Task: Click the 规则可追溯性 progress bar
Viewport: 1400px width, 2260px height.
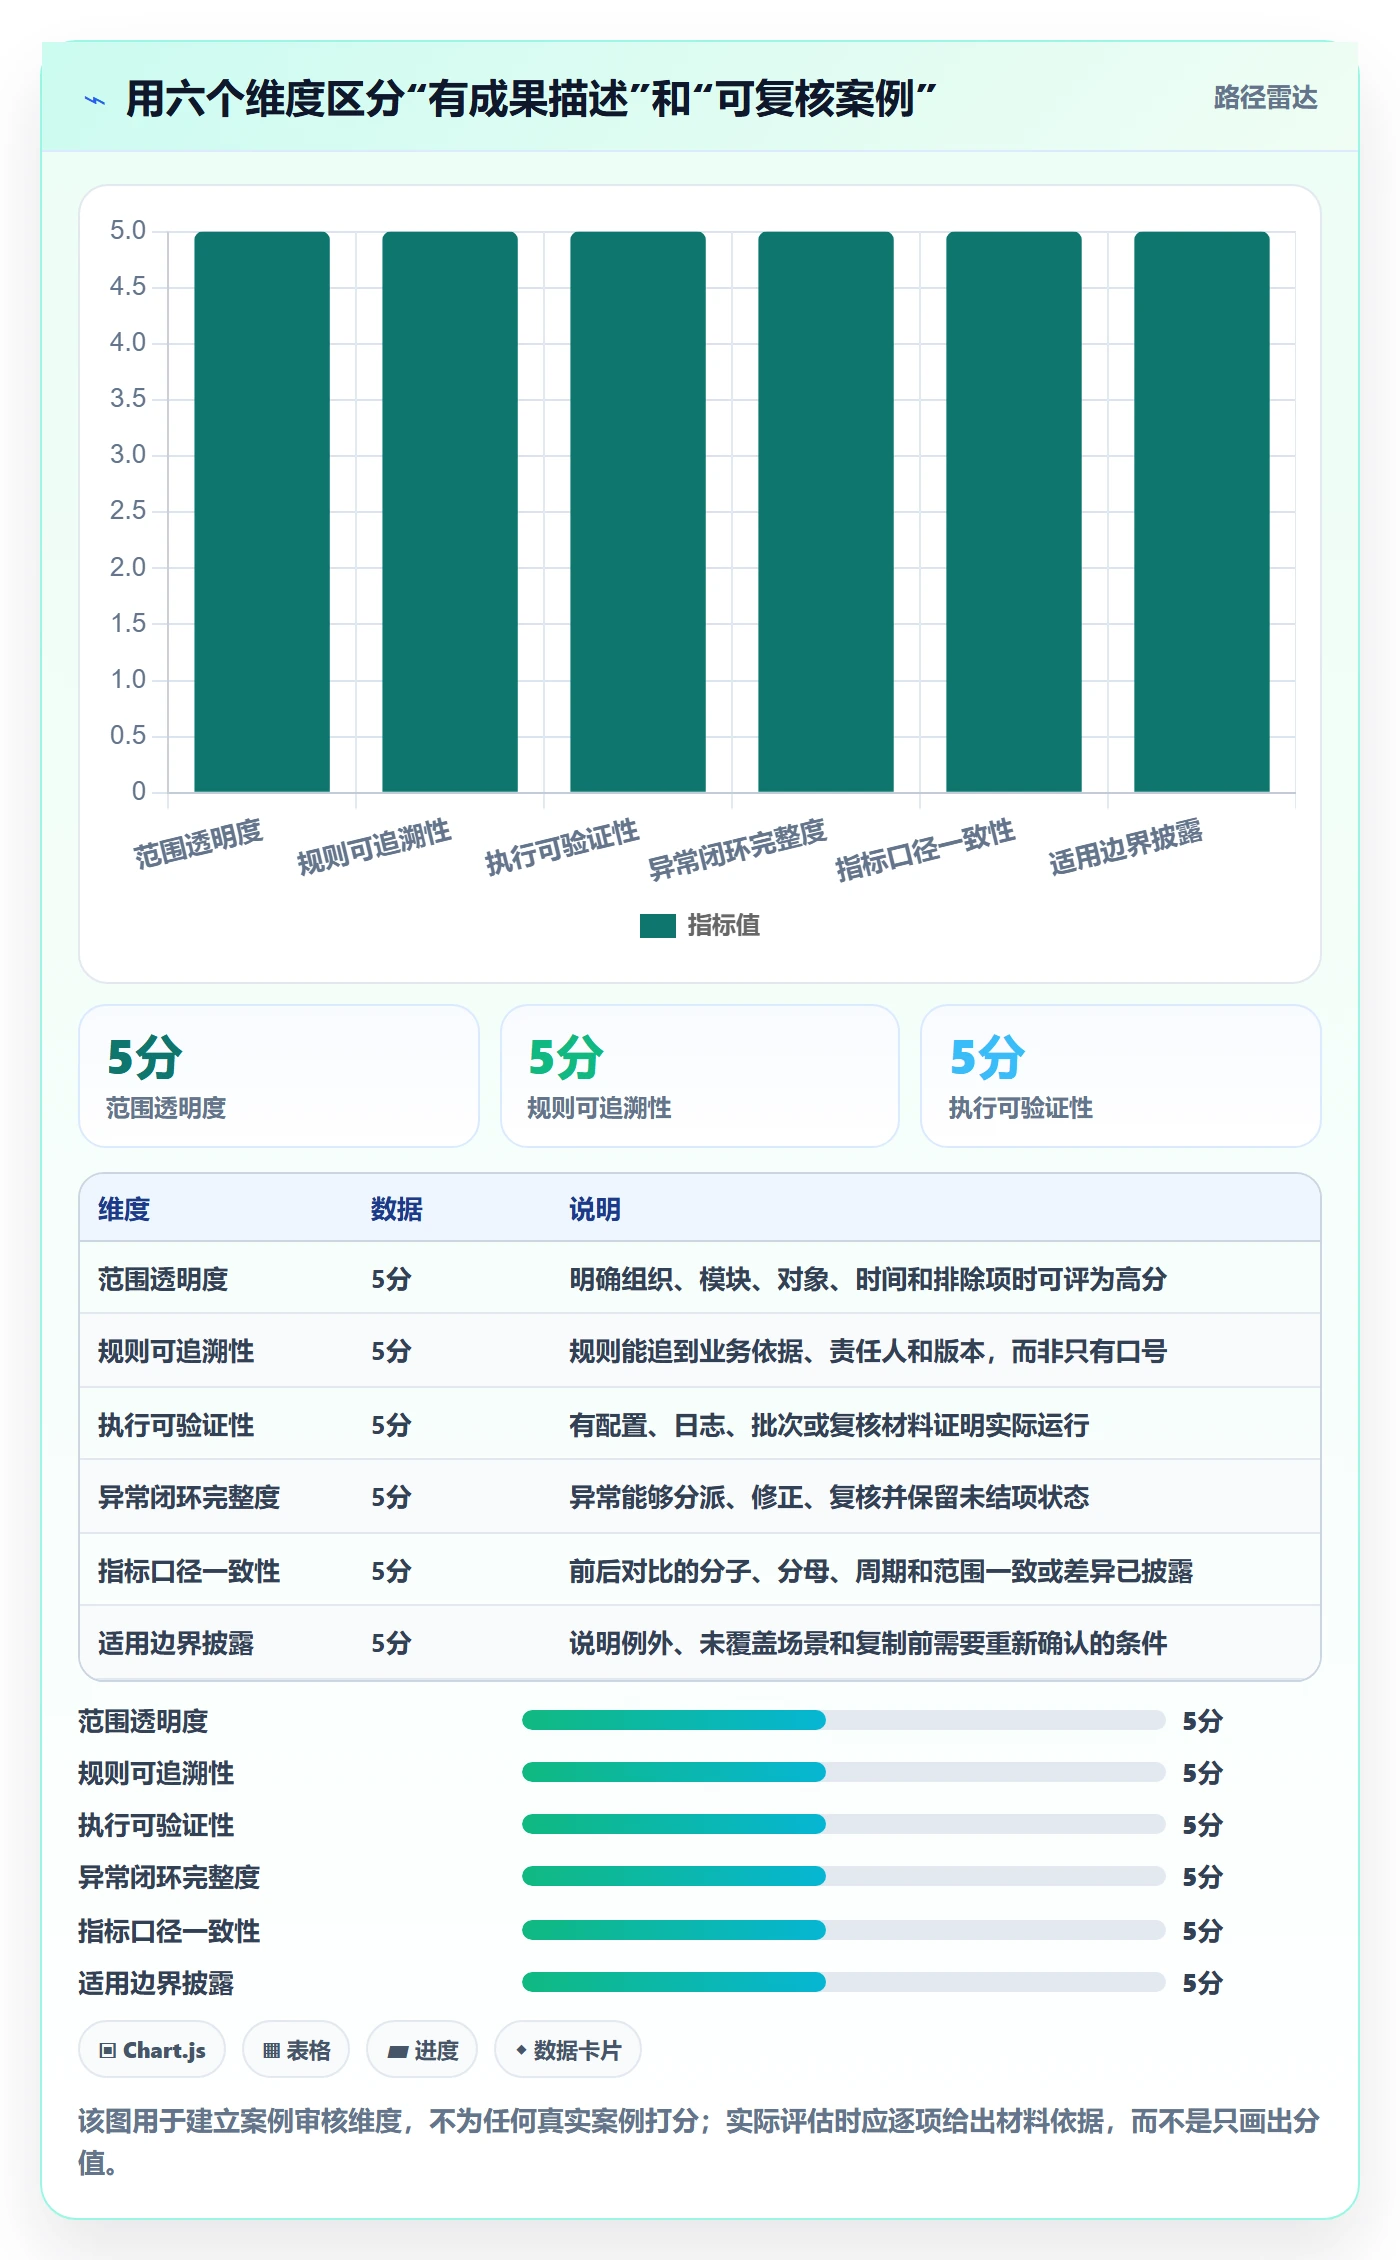Action: click(x=844, y=1772)
